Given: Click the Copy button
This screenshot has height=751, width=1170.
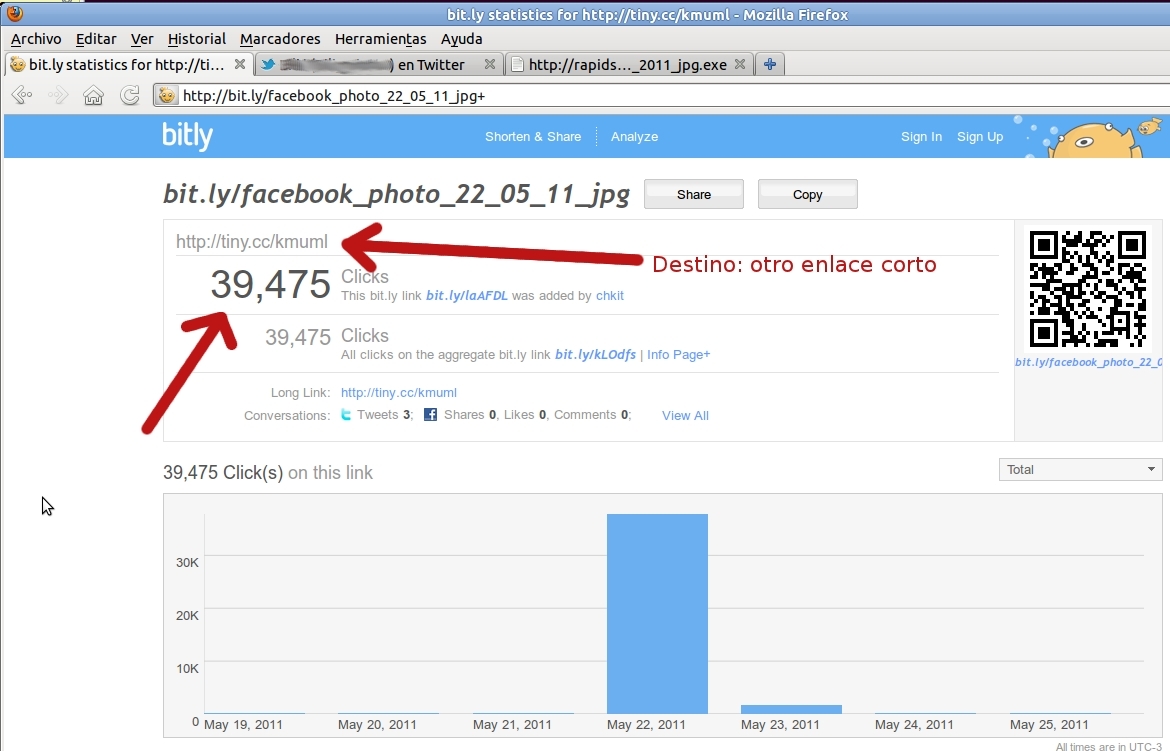Looking at the screenshot, I should pos(807,194).
